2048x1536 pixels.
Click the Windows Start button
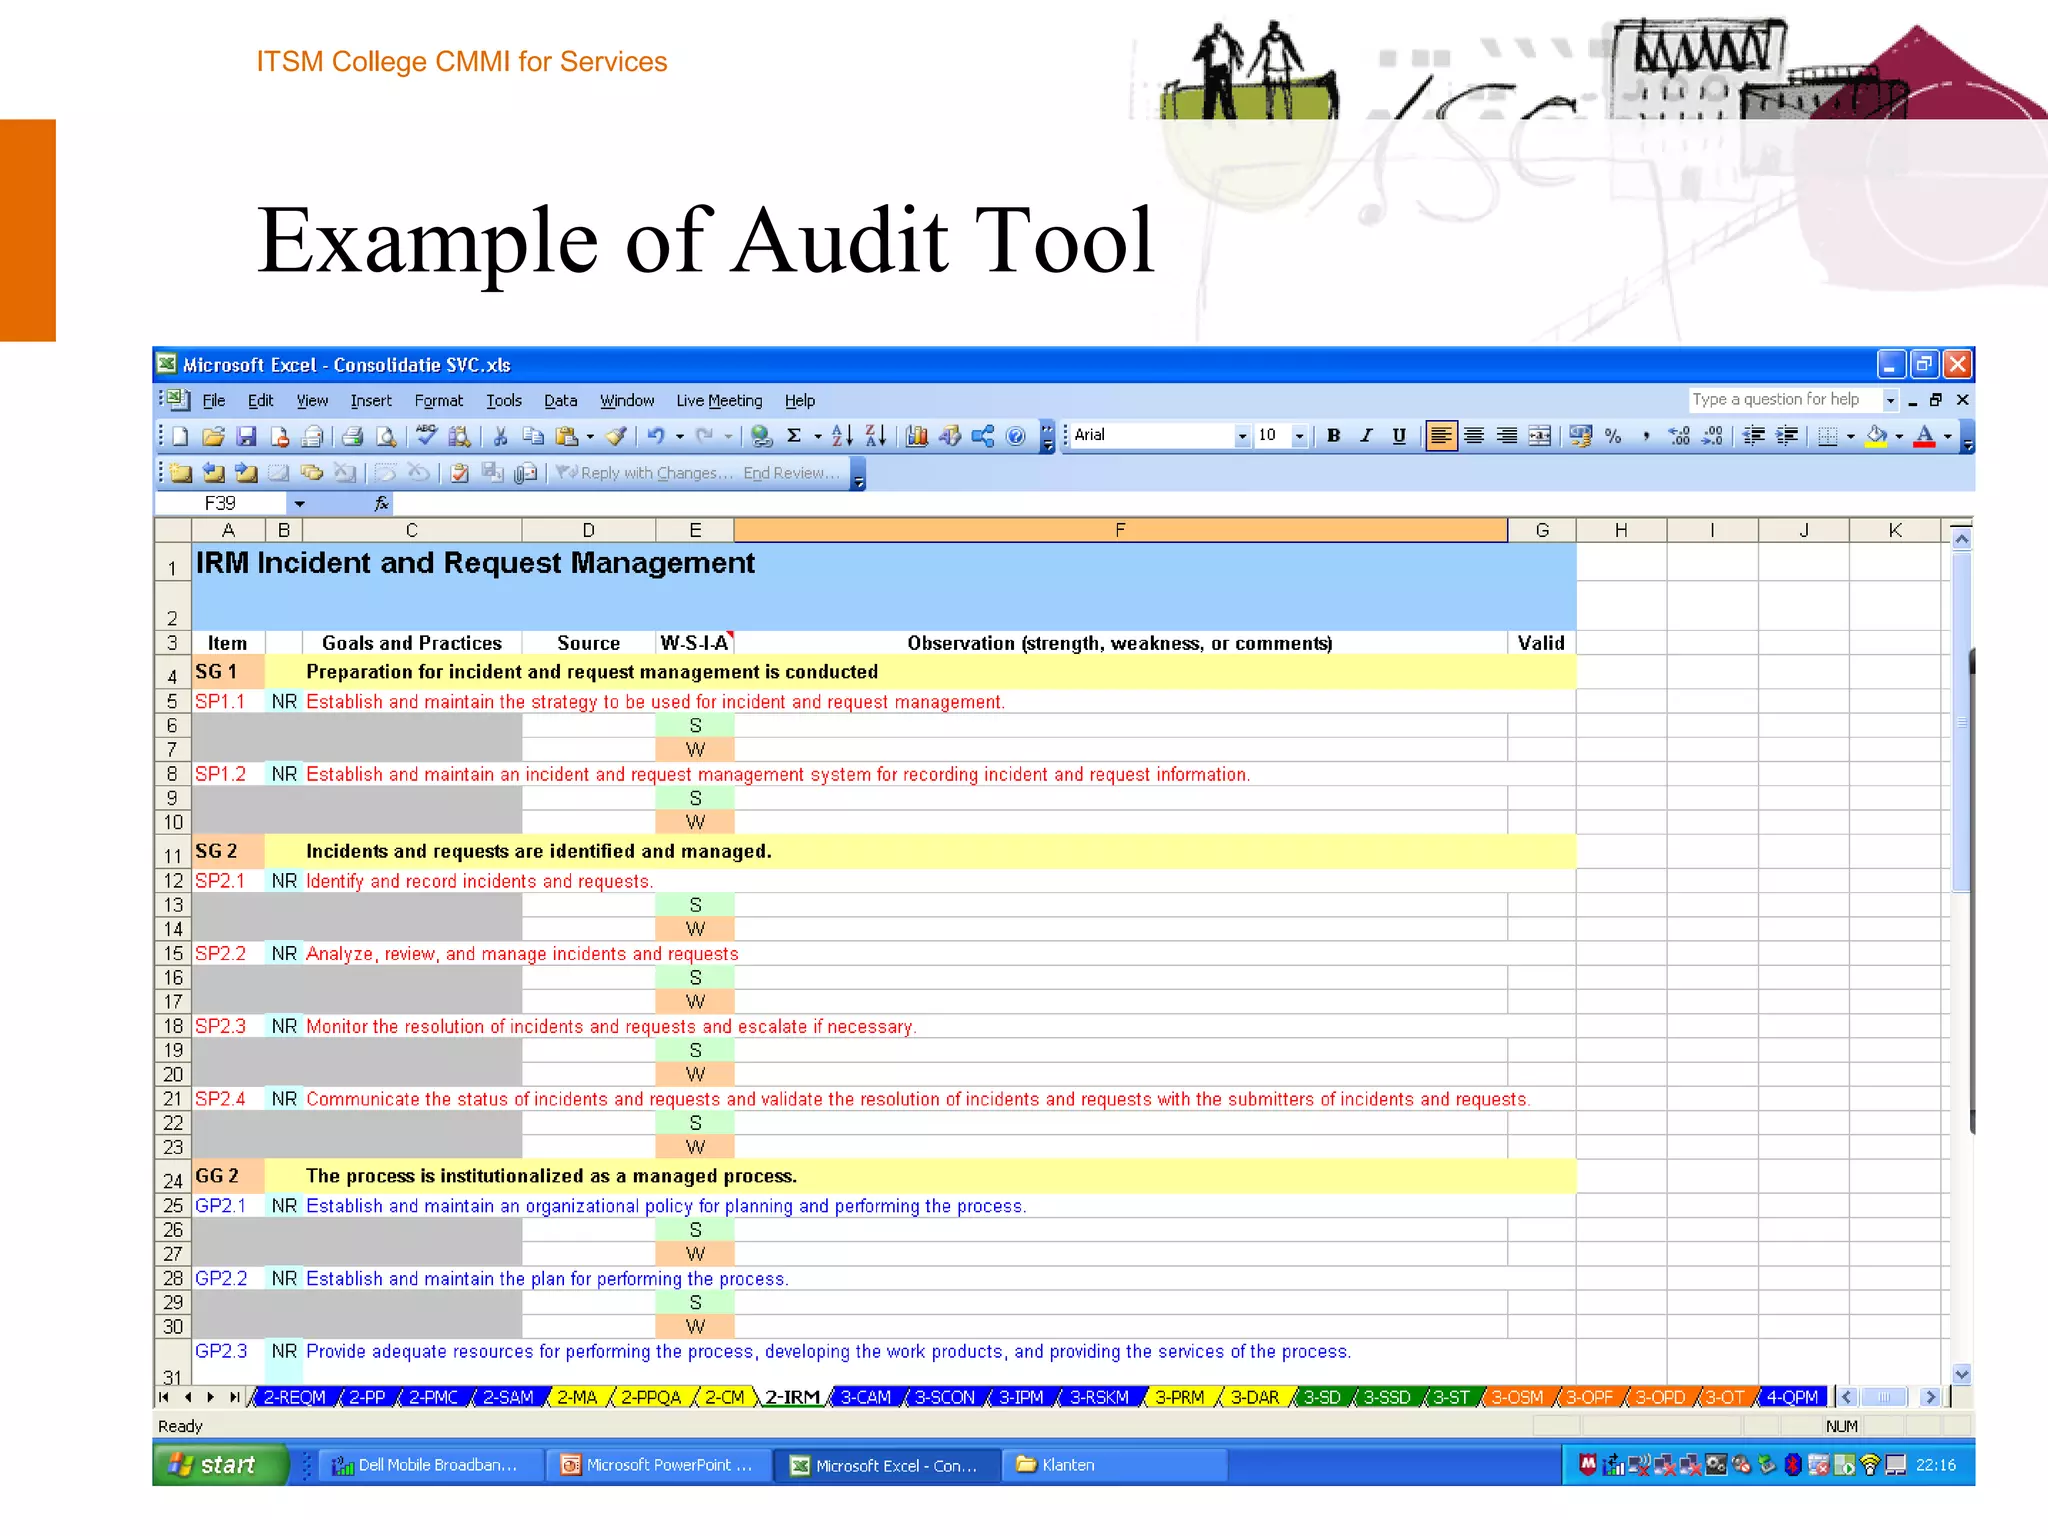[220, 1465]
